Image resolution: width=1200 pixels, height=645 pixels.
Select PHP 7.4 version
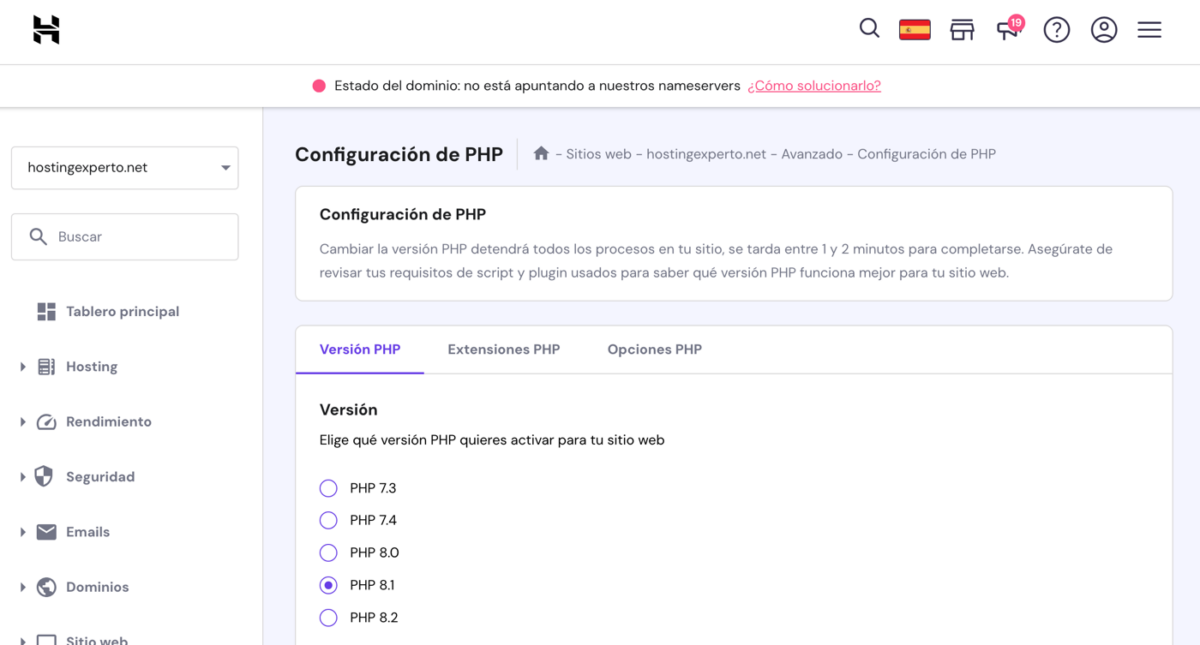pos(328,520)
